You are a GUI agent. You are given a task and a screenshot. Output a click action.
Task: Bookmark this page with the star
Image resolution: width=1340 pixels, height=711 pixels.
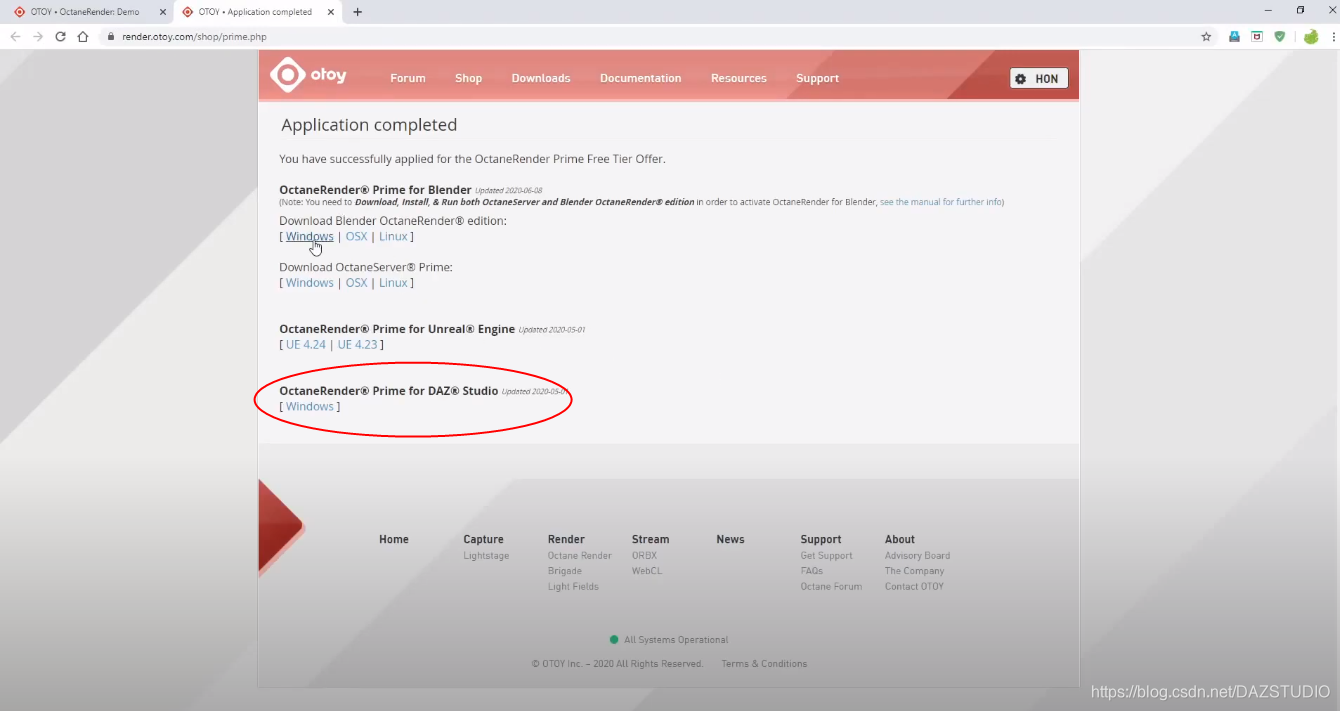(x=1206, y=37)
